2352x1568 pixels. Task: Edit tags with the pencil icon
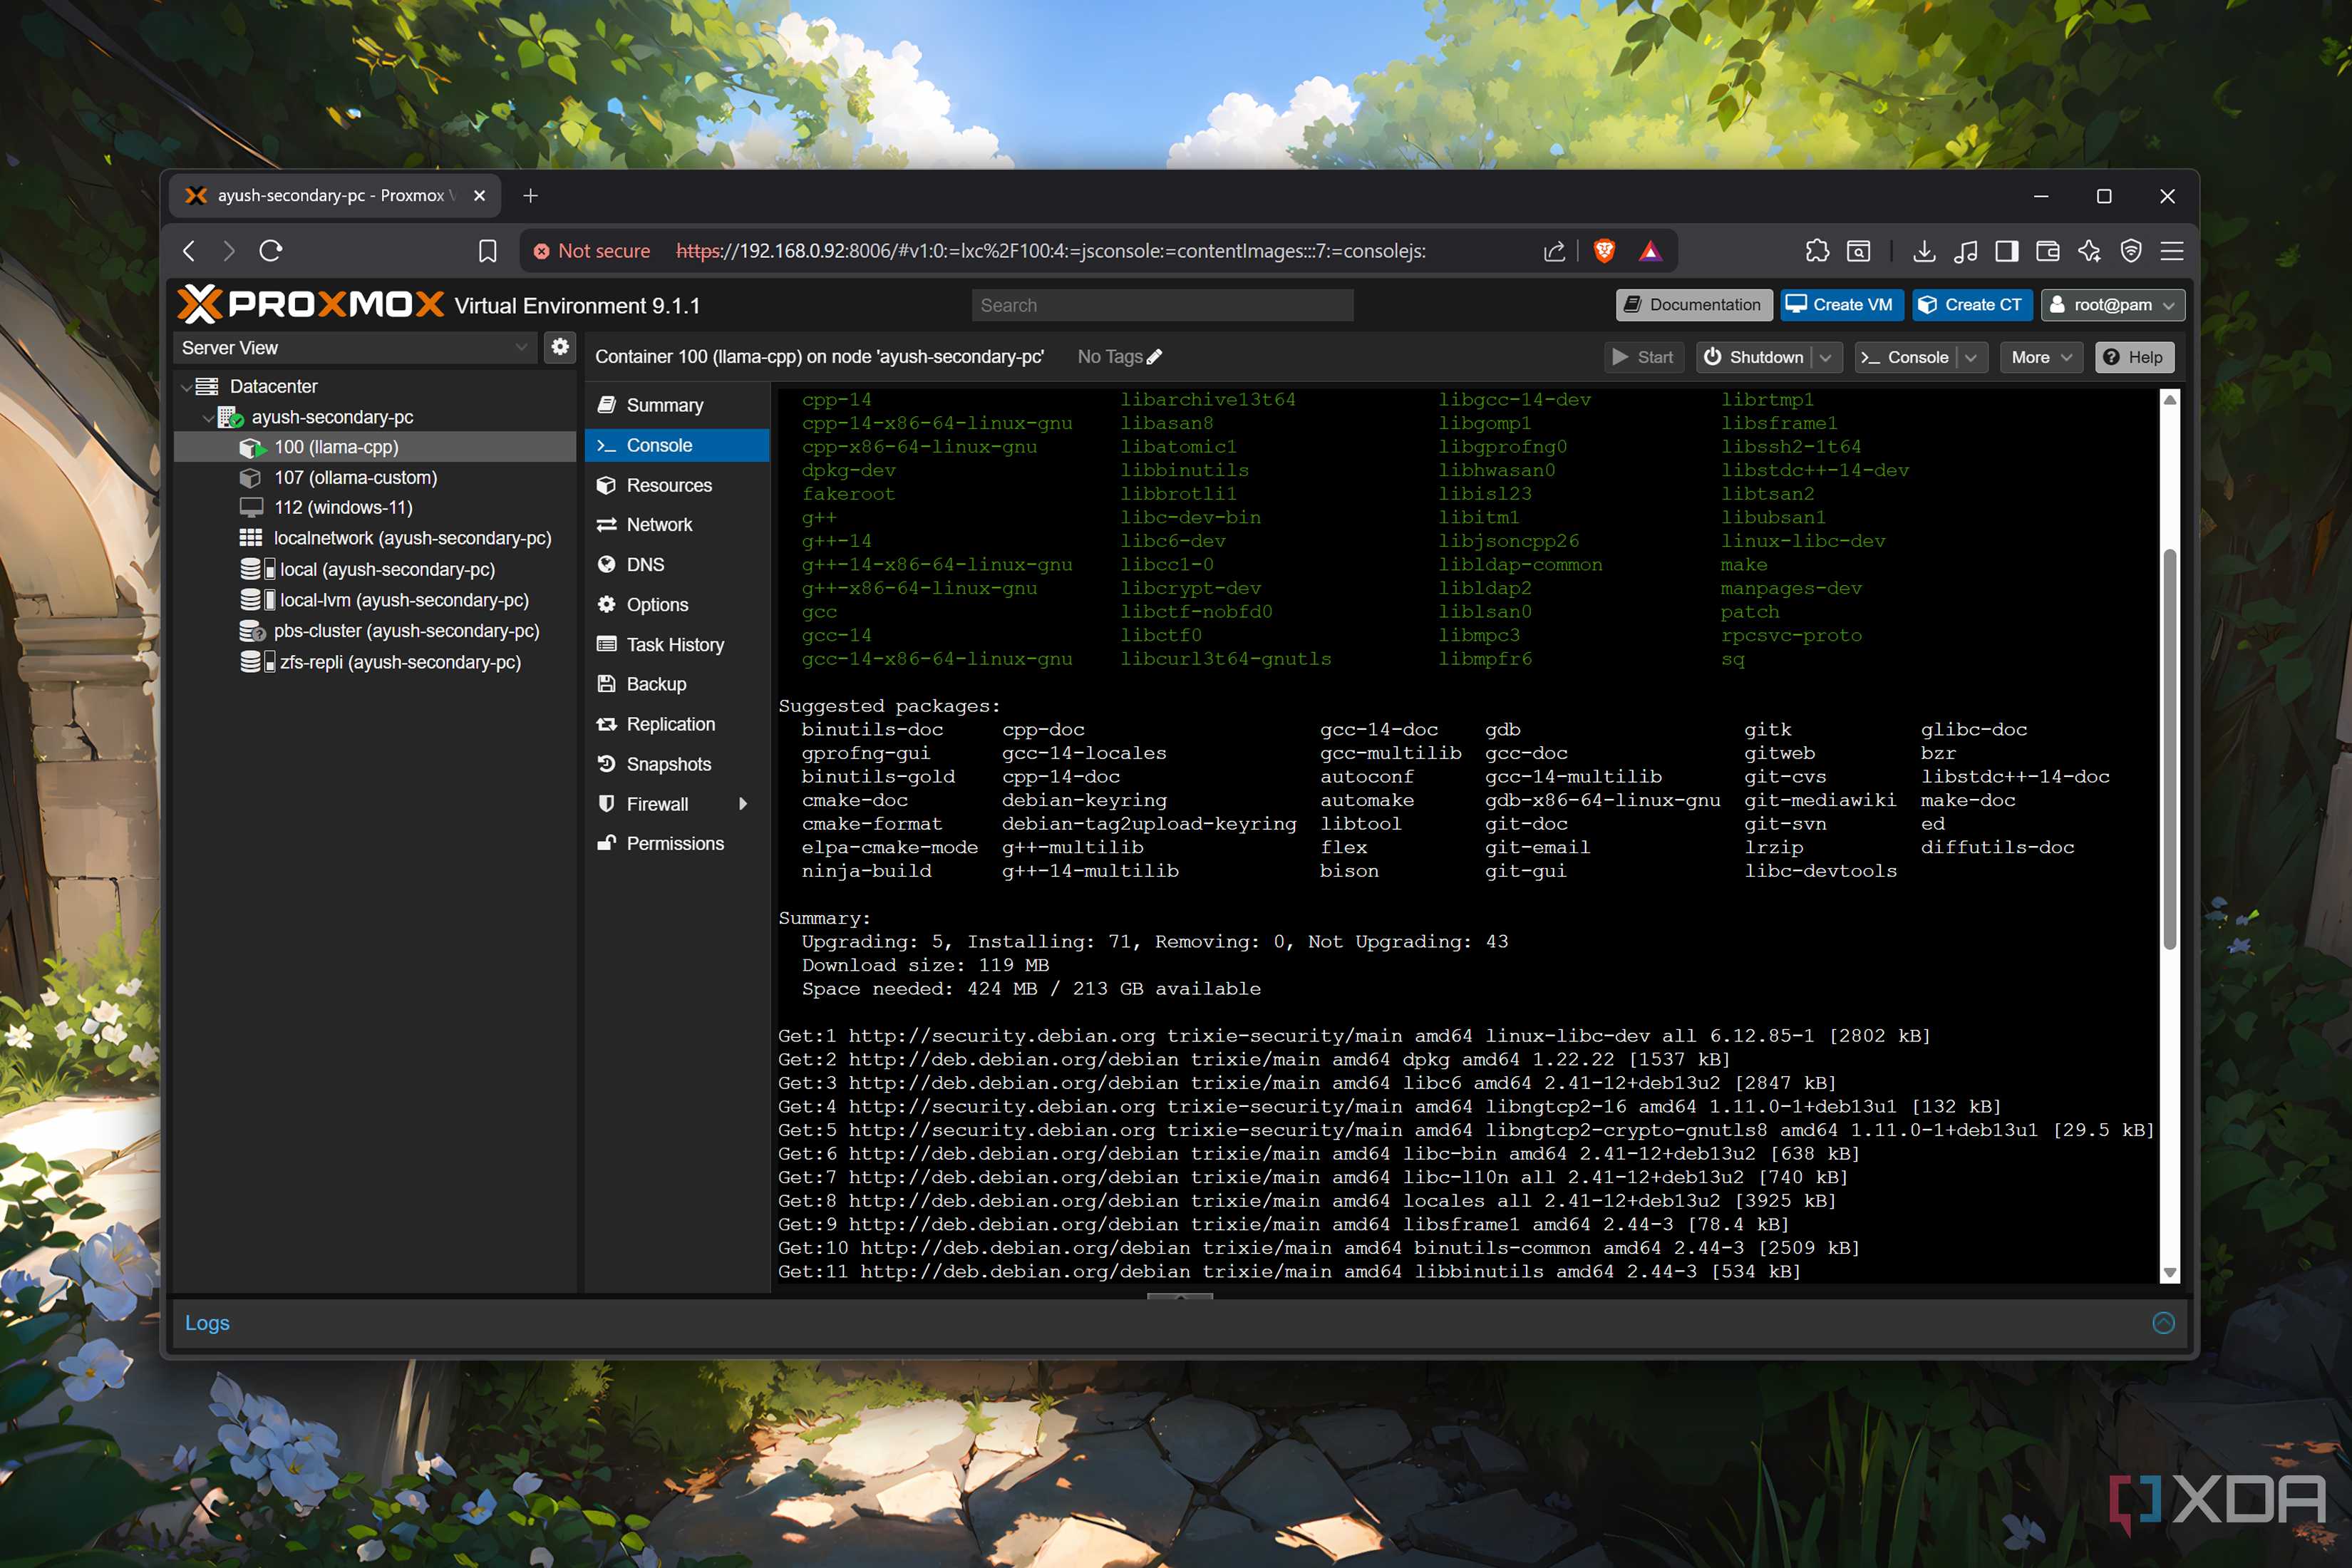[1154, 357]
